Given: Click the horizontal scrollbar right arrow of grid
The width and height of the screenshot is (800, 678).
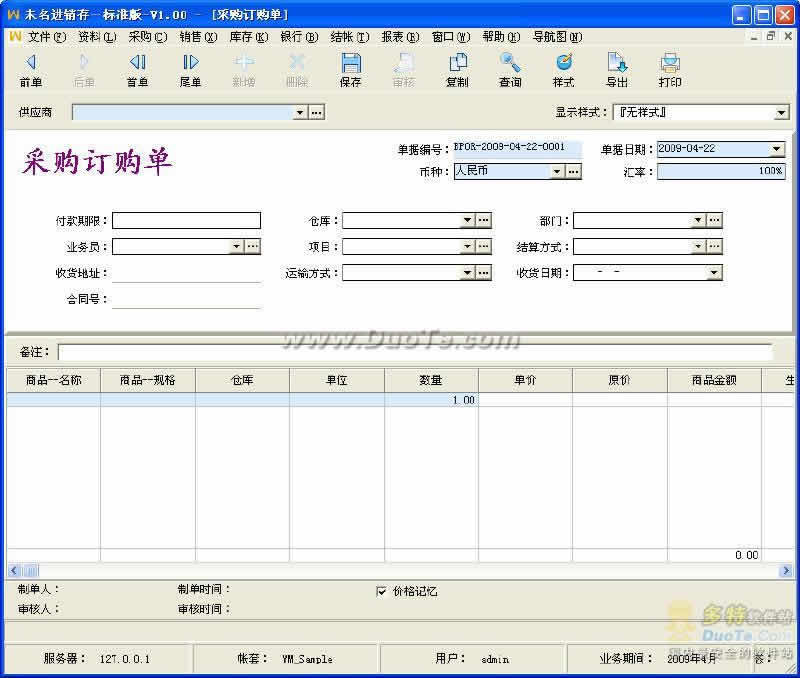Looking at the screenshot, I should 786,570.
